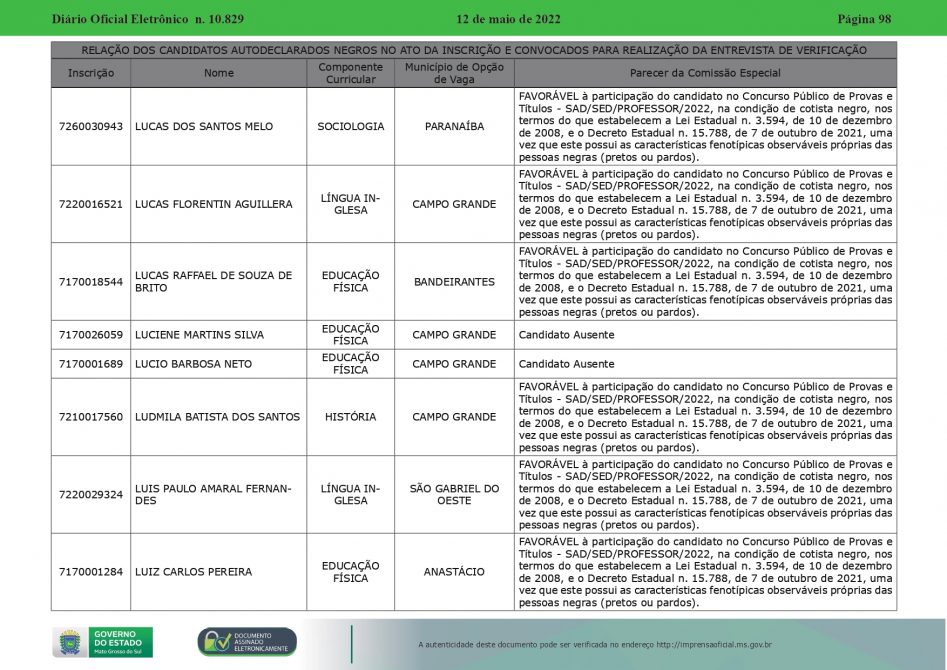This screenshot has height=670, width=947.
Task: Click the Município de Opção de Vaga header
Action: 454,73
